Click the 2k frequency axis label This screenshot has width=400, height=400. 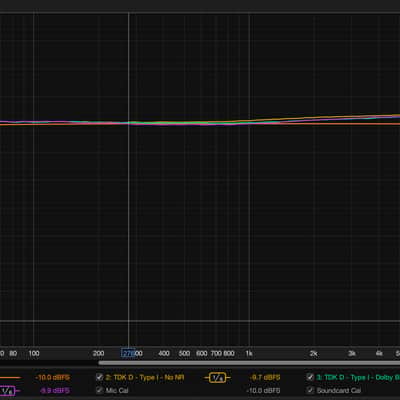pyautogui.click(x=313, y=353)
